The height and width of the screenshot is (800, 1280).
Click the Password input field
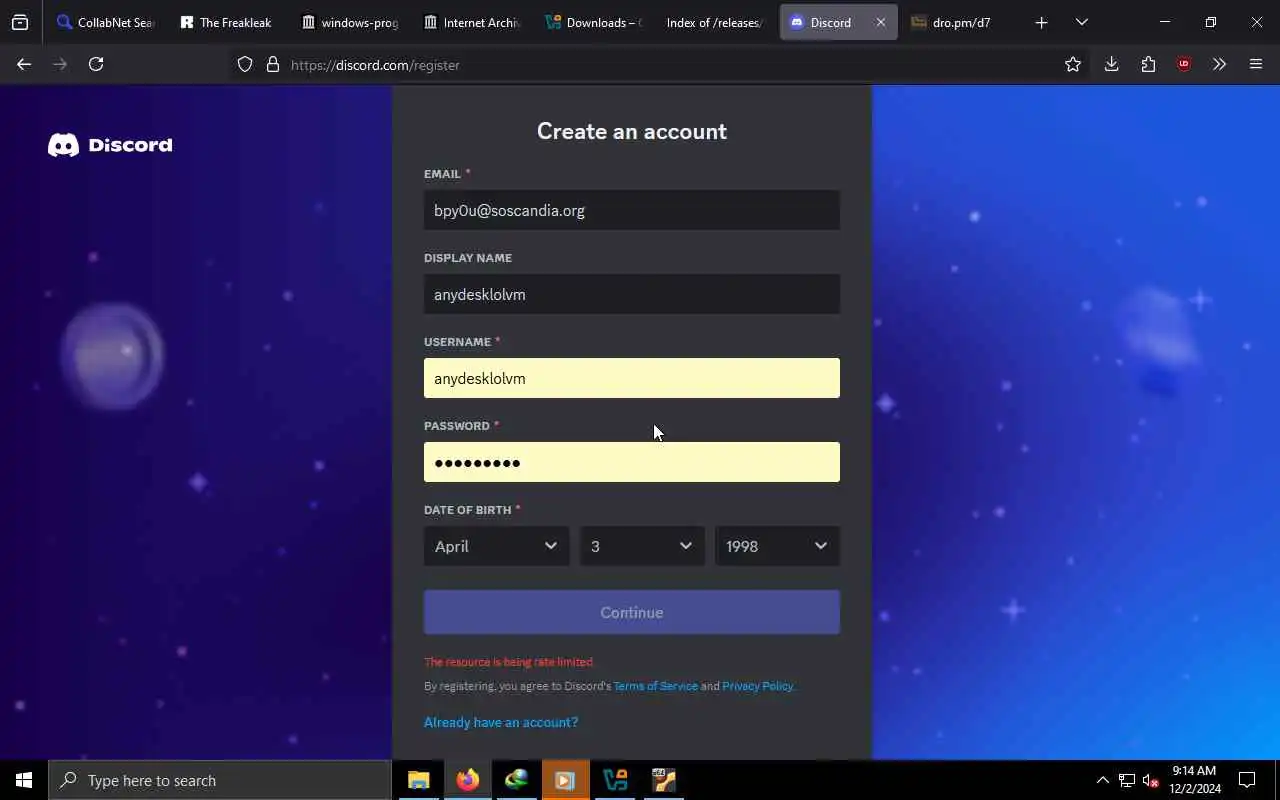(632, 462)
